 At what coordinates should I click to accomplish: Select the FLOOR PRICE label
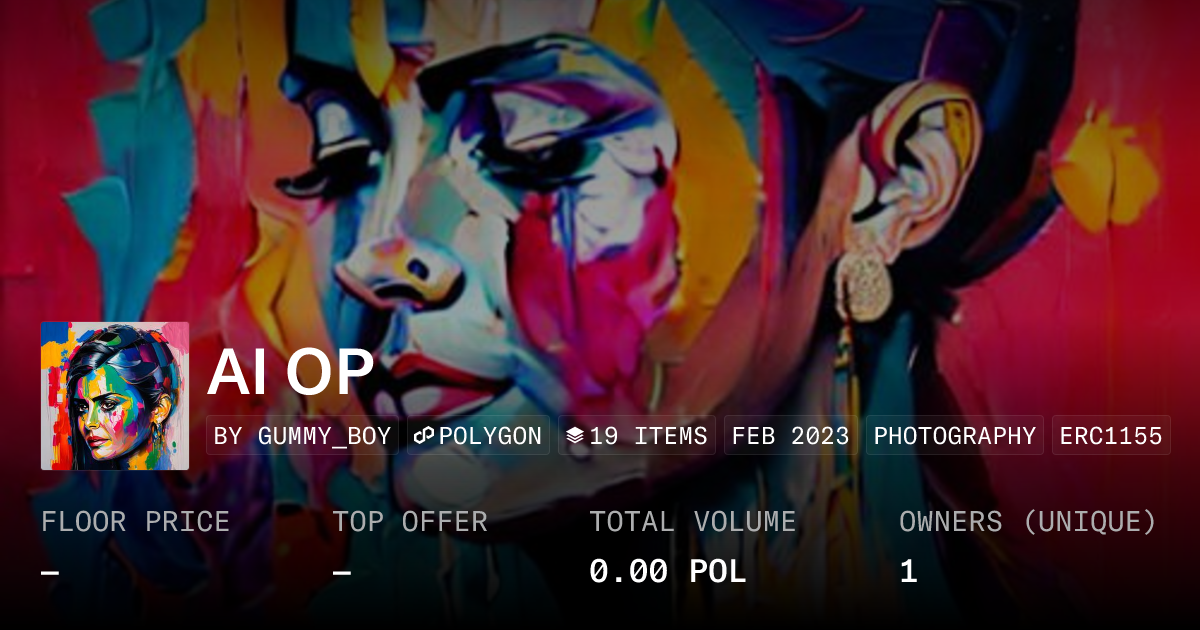point(135,522)
